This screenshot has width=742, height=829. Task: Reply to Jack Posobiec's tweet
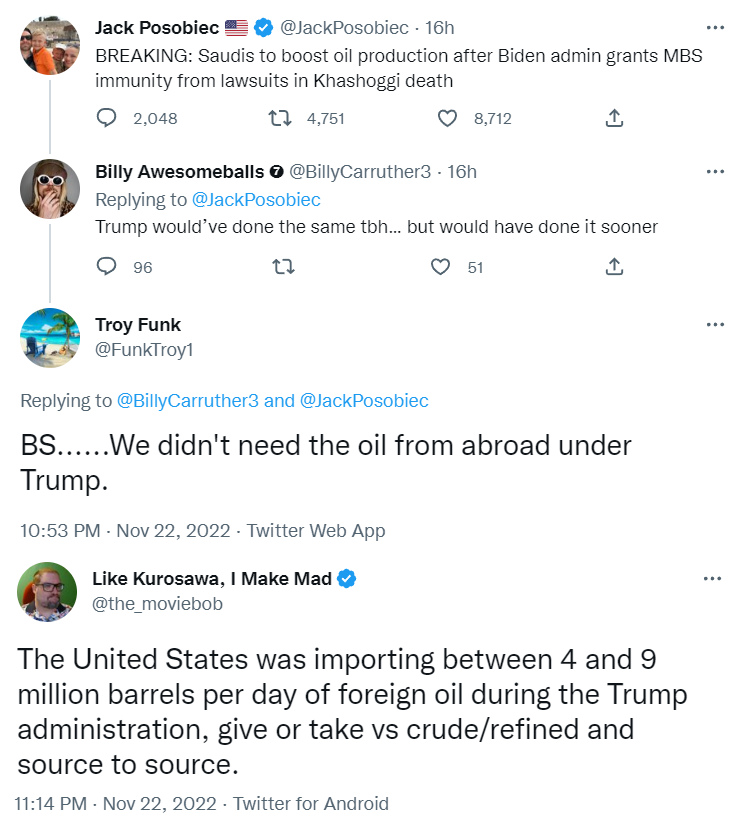pyautogui.click(x=108, y=118)
